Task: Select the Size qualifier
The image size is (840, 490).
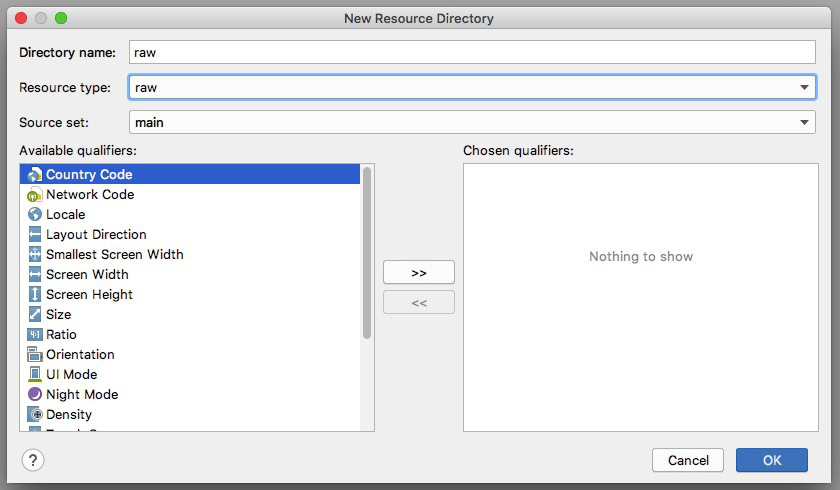Action: [x=190, y=314]
